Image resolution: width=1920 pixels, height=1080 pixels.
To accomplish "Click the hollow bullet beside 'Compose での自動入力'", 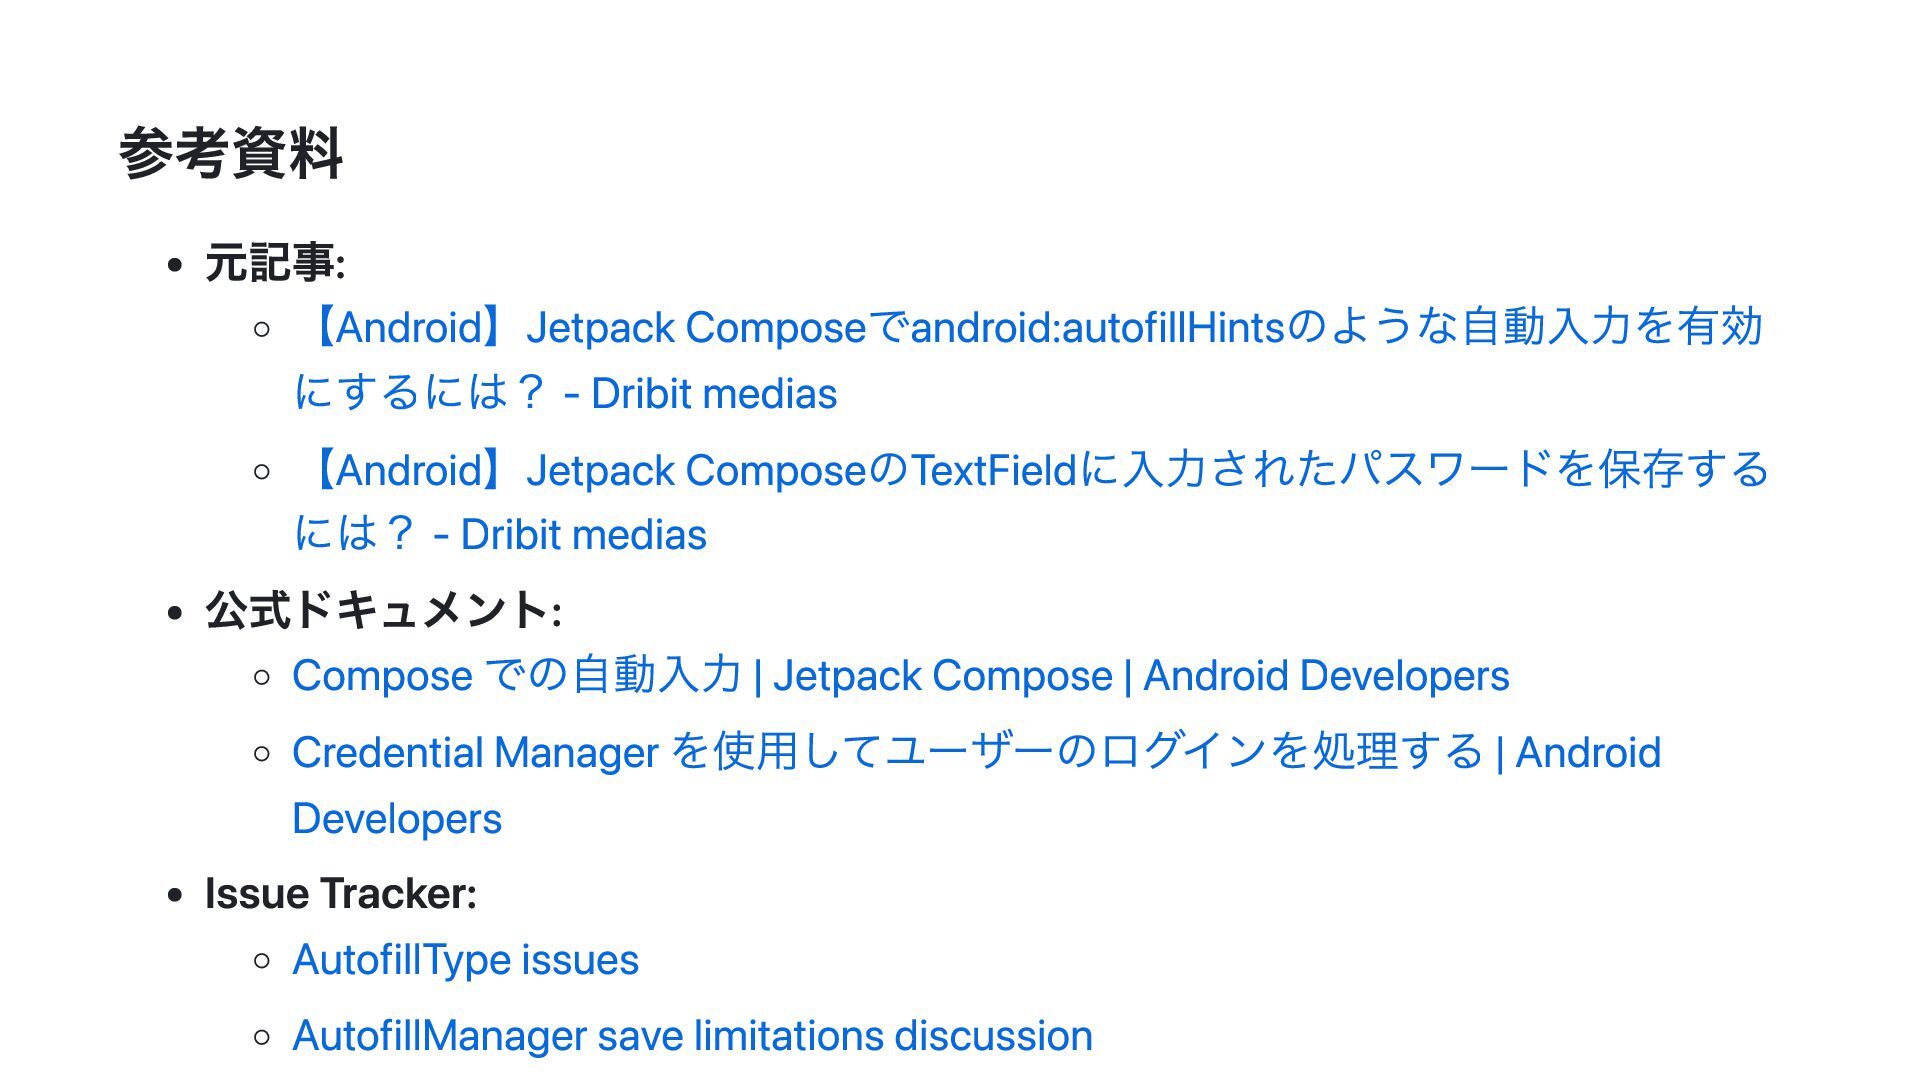I will coord(262,678).
